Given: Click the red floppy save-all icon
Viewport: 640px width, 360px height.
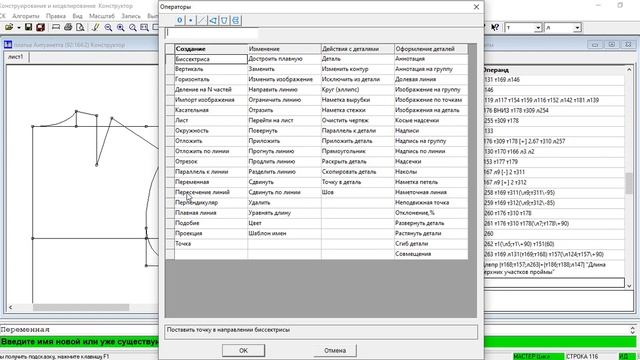Looking at the screenshot, I should (40, 27).
